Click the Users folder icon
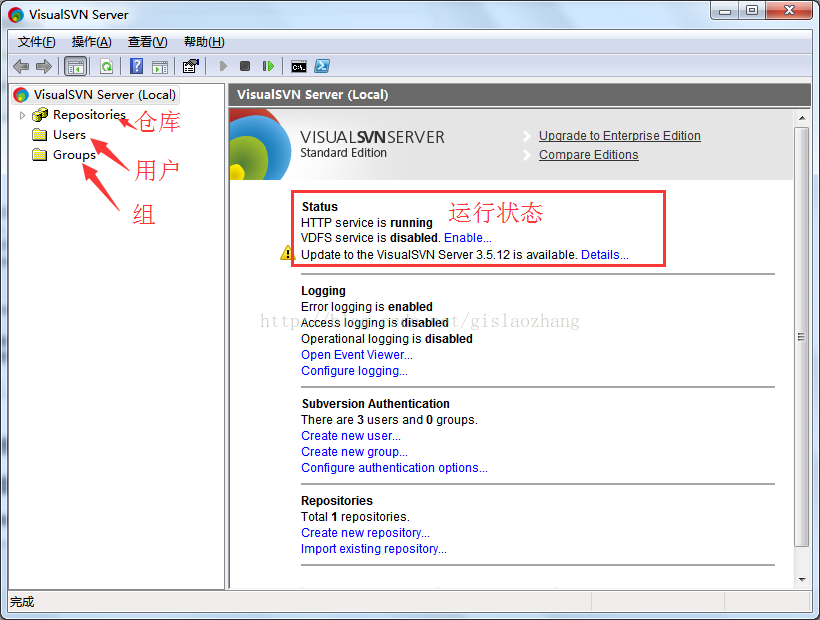Viewport: 820px width, 620px height. click(40, 135)
